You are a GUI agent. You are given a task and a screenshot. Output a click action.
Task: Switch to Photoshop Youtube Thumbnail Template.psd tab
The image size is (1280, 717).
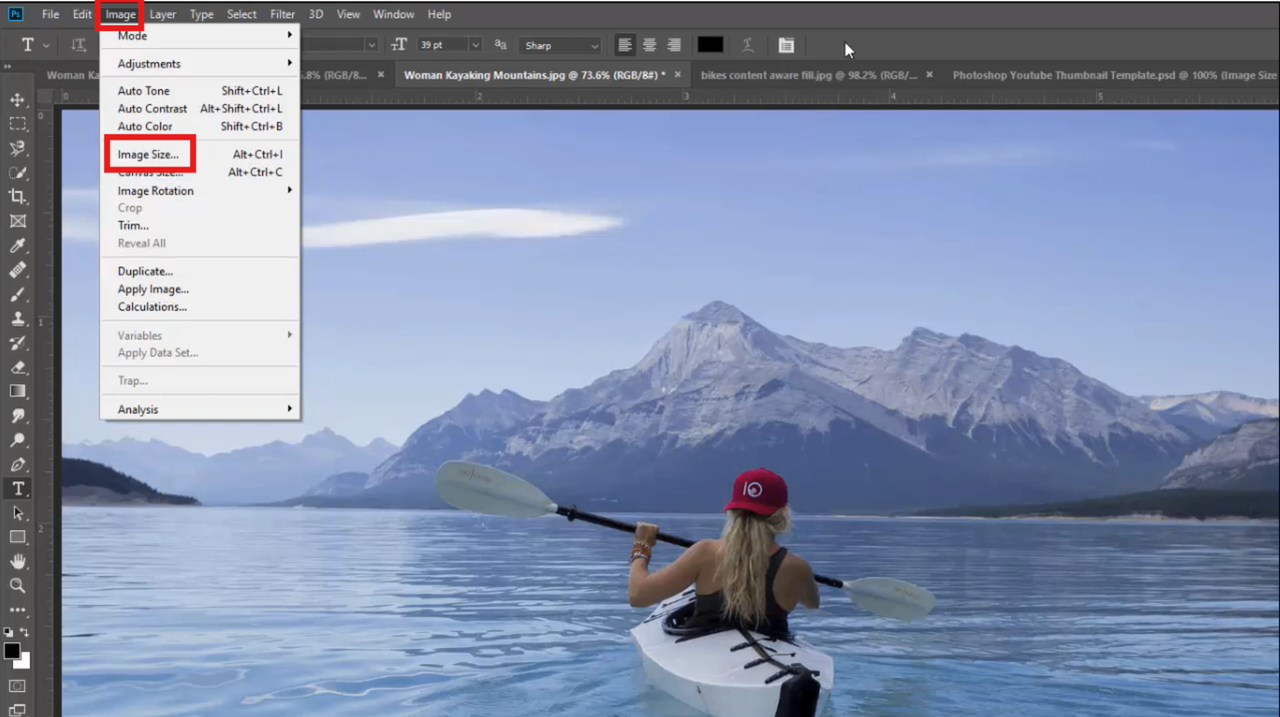(x=1114, y=75)
